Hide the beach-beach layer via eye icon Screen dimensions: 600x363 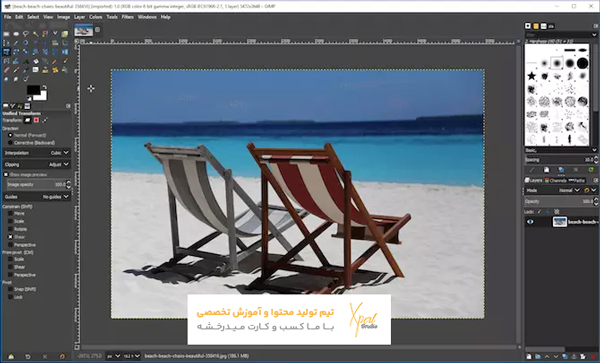(x=530, y=222)
